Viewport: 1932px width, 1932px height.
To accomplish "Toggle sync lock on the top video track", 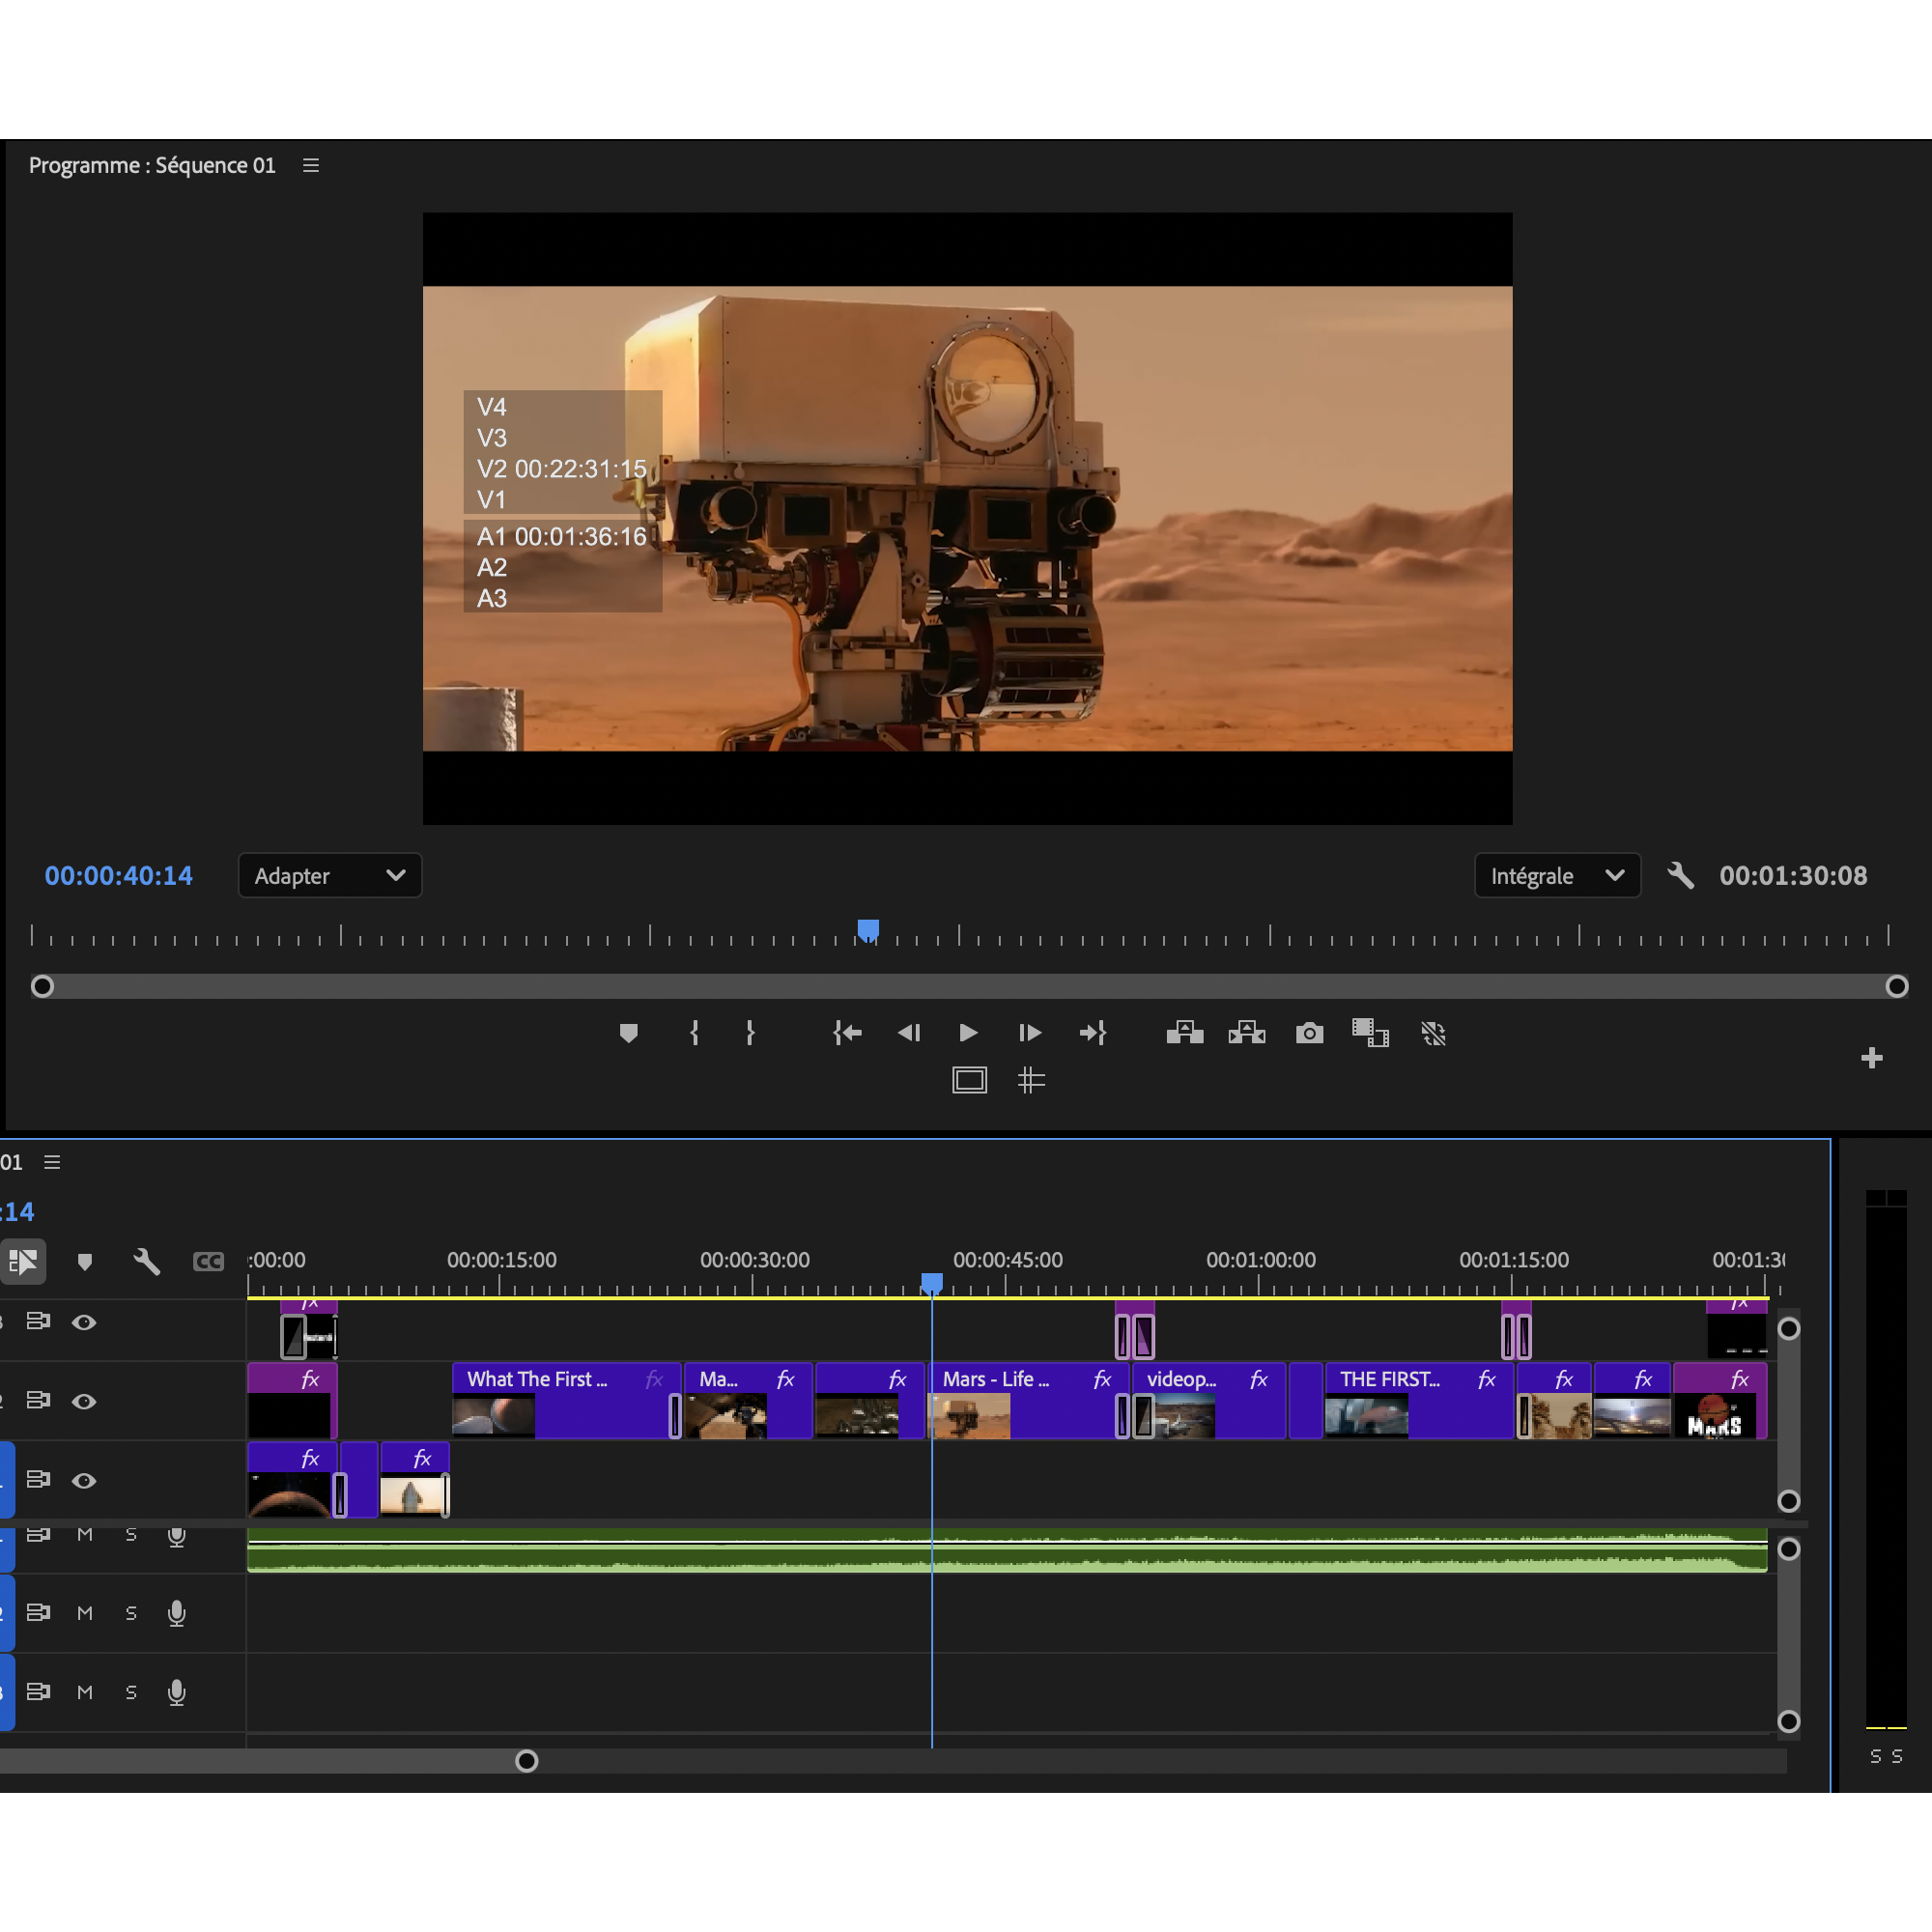I will 38,1322.
